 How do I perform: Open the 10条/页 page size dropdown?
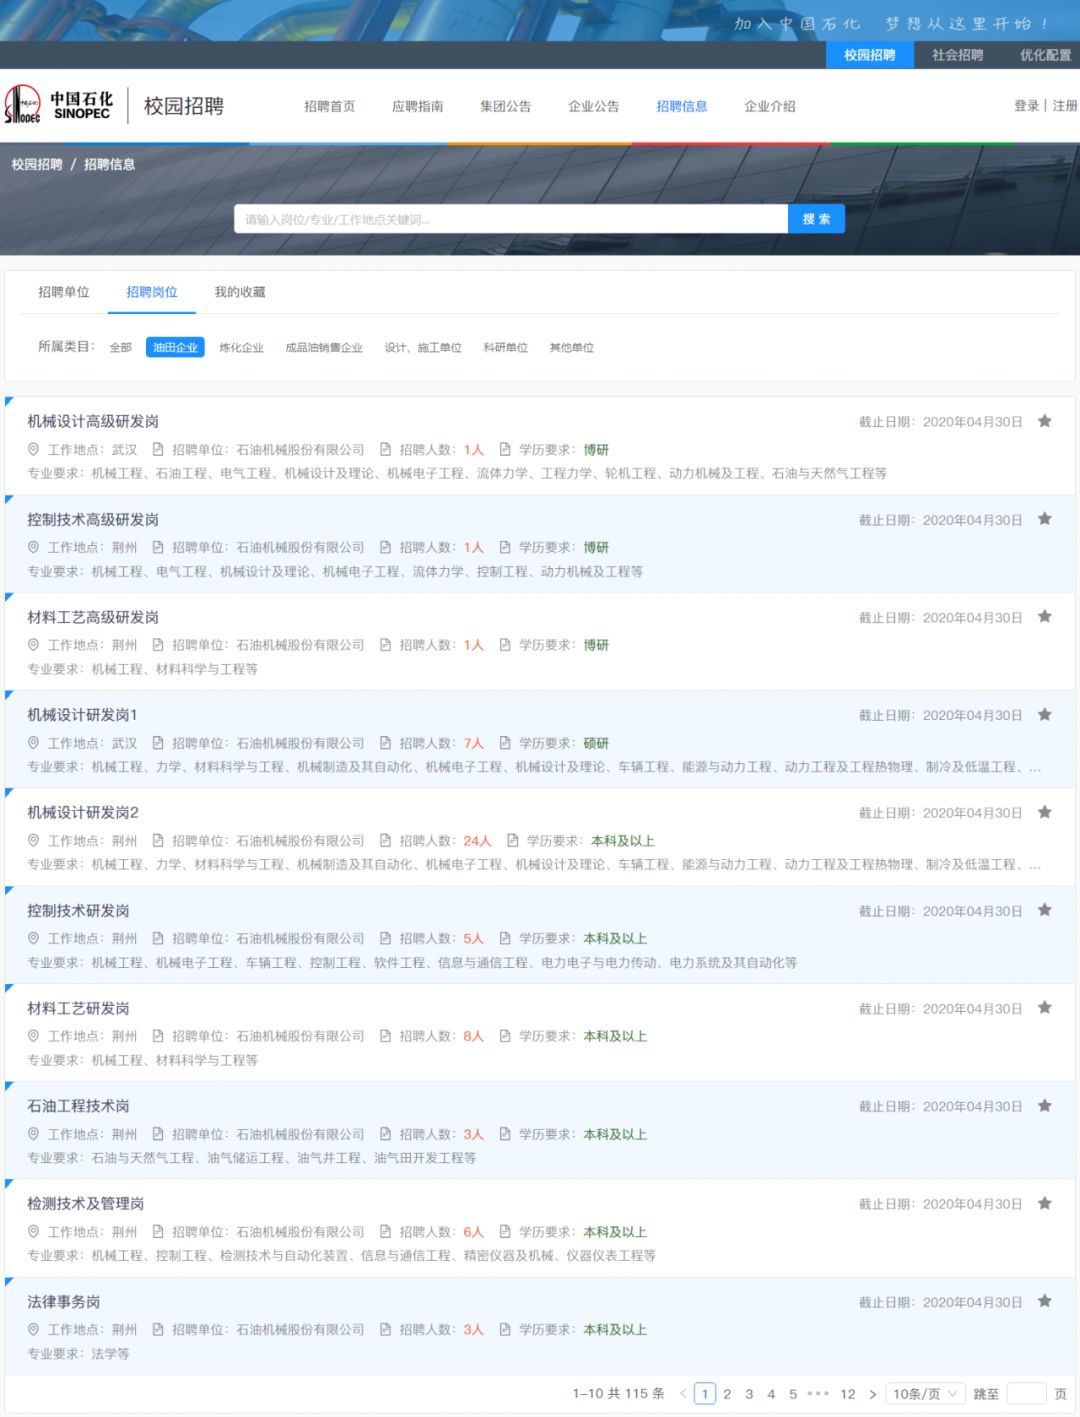pos(925,1394)
